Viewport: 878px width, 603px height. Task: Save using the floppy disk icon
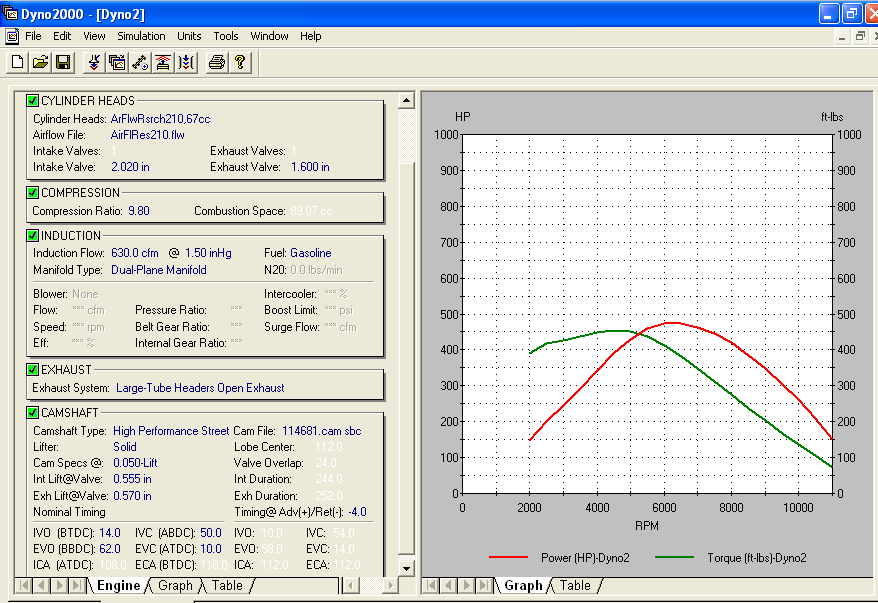(x=62, y=63)
